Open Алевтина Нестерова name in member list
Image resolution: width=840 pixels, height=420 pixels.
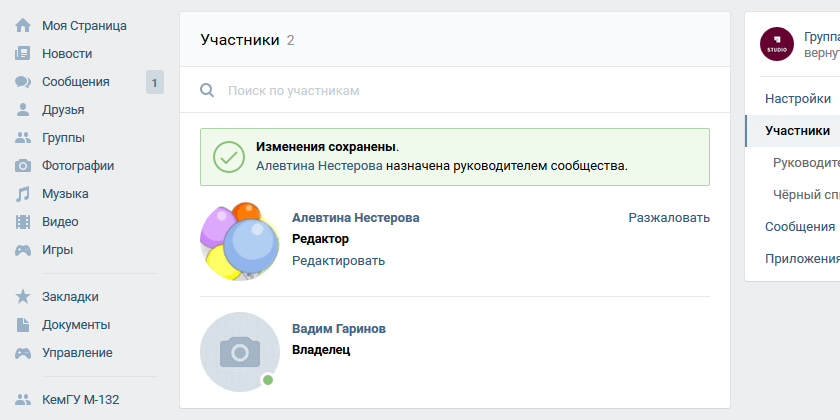click(356, 218)
